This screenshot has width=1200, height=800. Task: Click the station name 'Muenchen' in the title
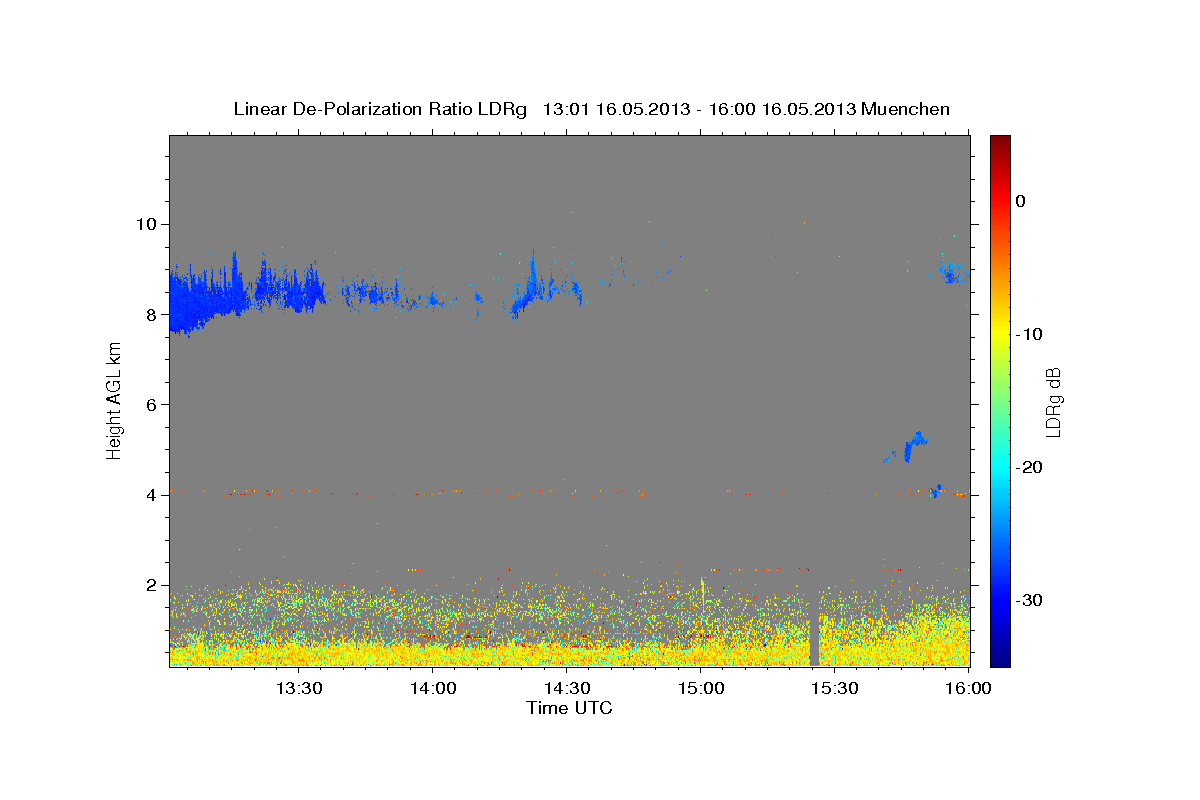[906, 109]
